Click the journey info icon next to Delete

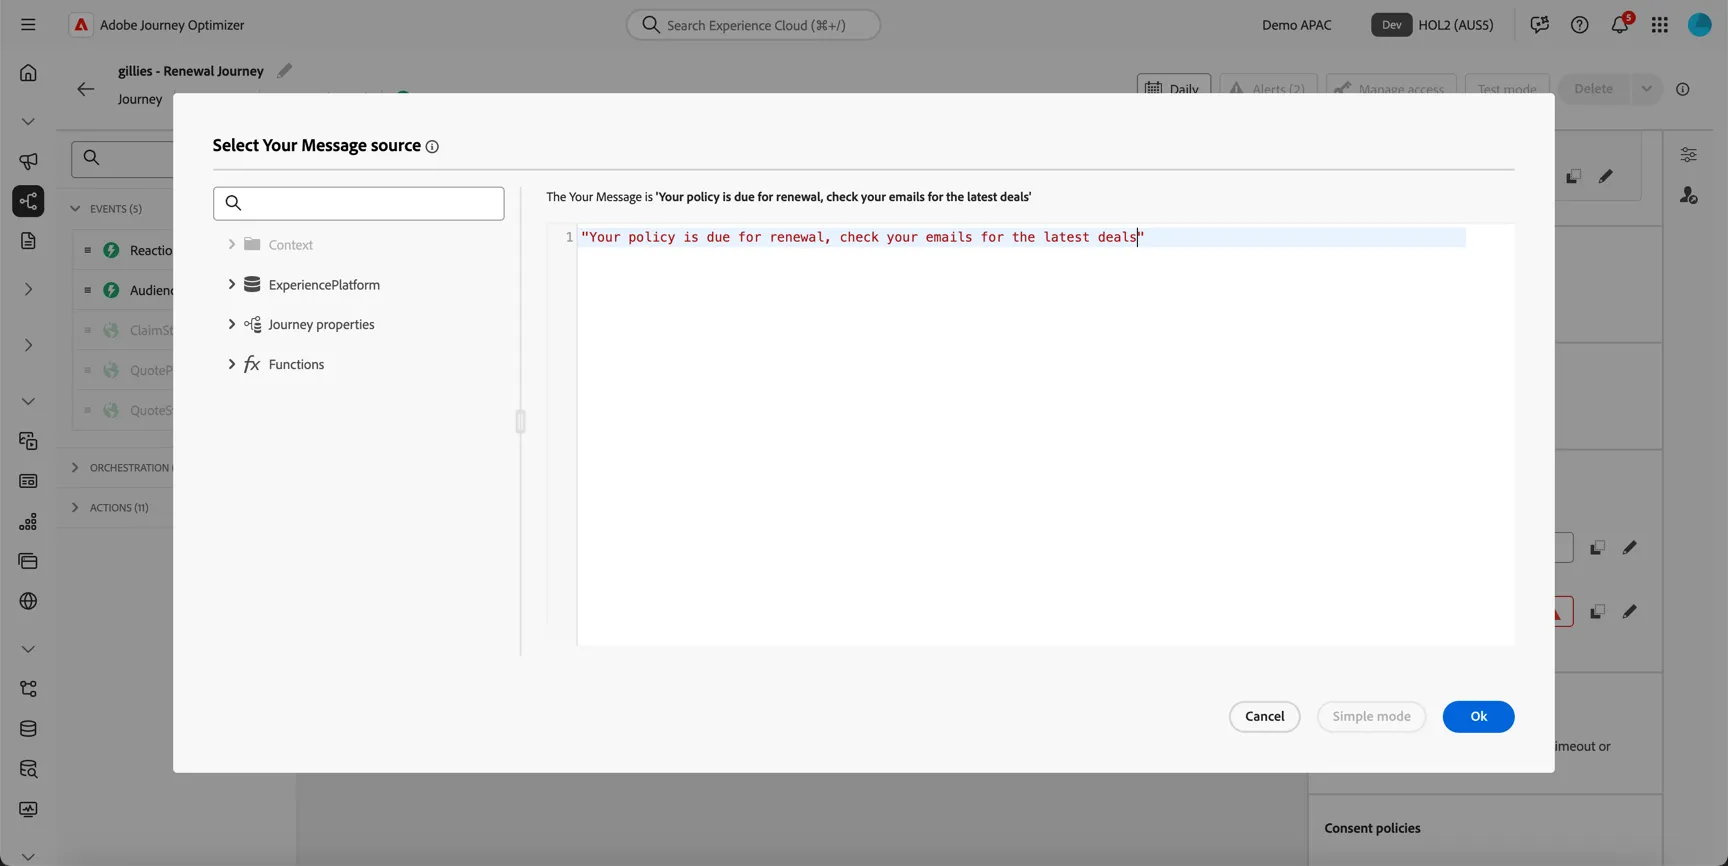[x=1683, y=89]
